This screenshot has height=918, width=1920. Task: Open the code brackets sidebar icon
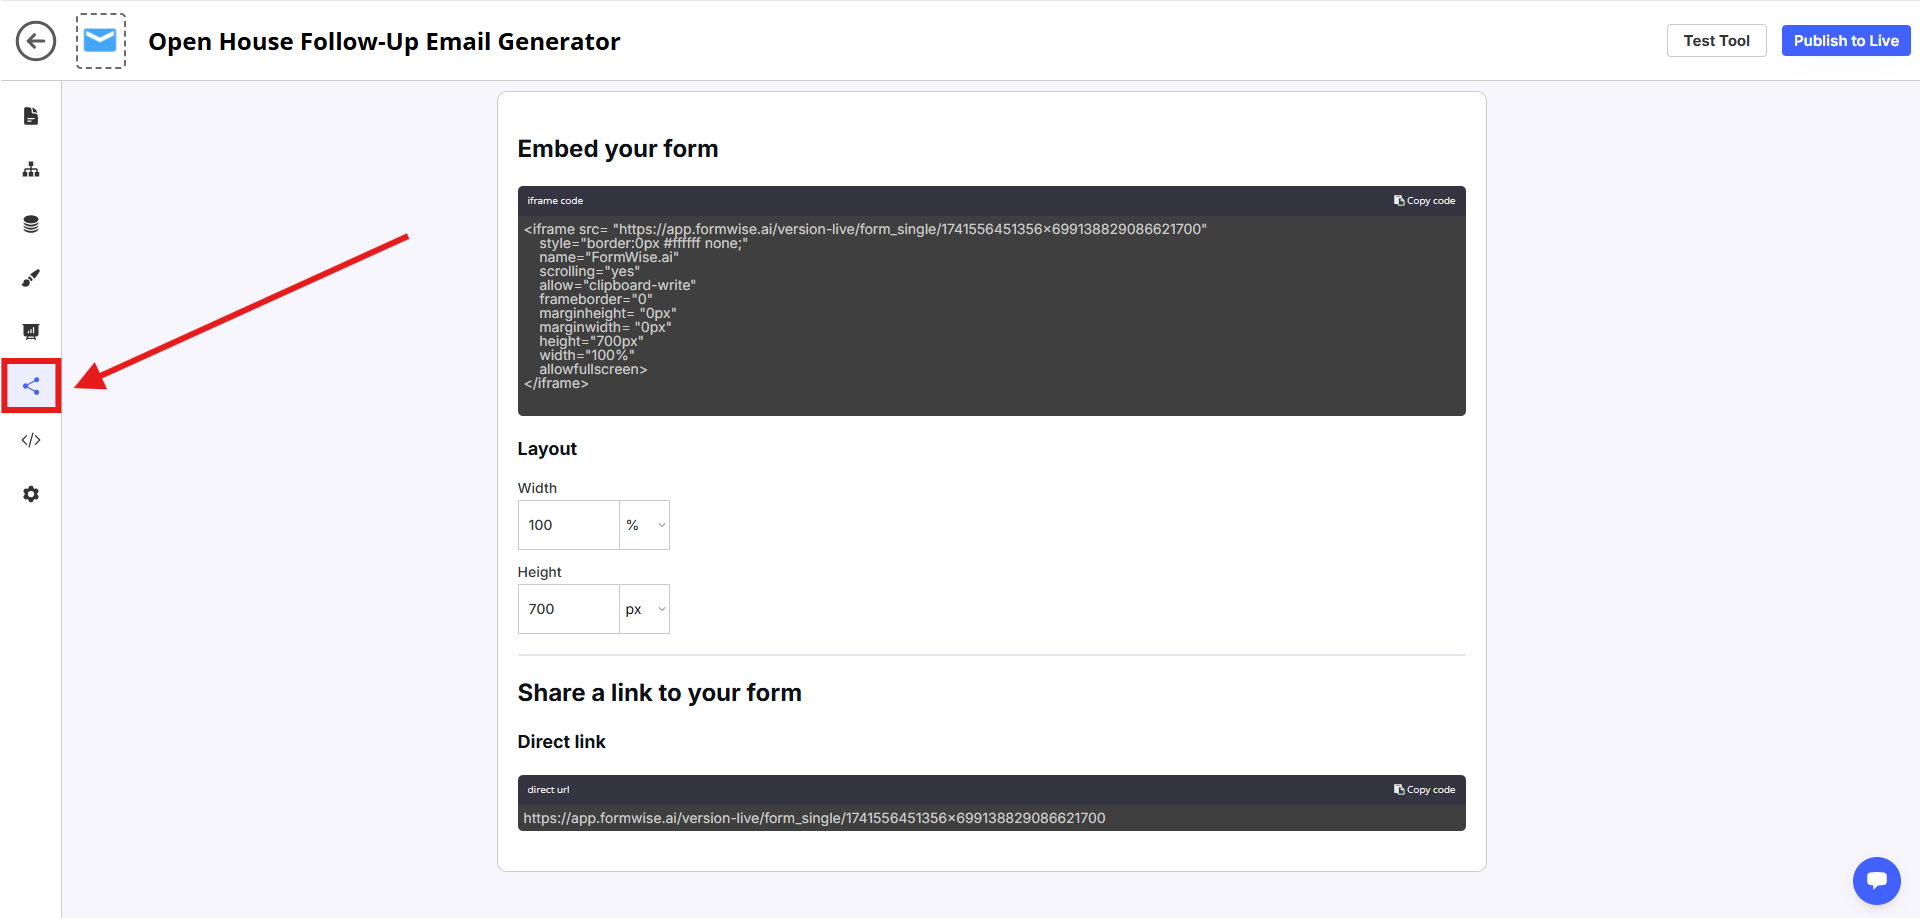tap(31, 440)
